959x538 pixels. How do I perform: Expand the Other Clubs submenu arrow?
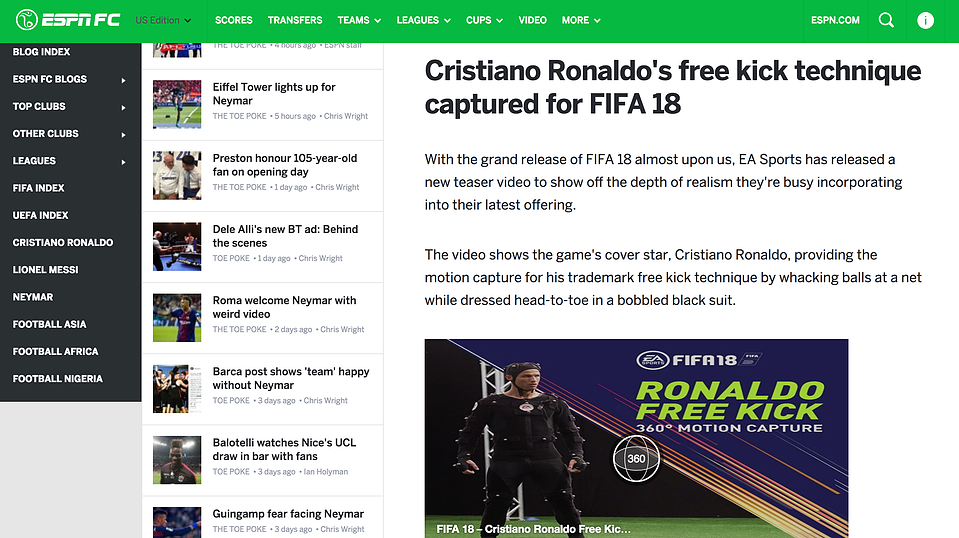124,134
